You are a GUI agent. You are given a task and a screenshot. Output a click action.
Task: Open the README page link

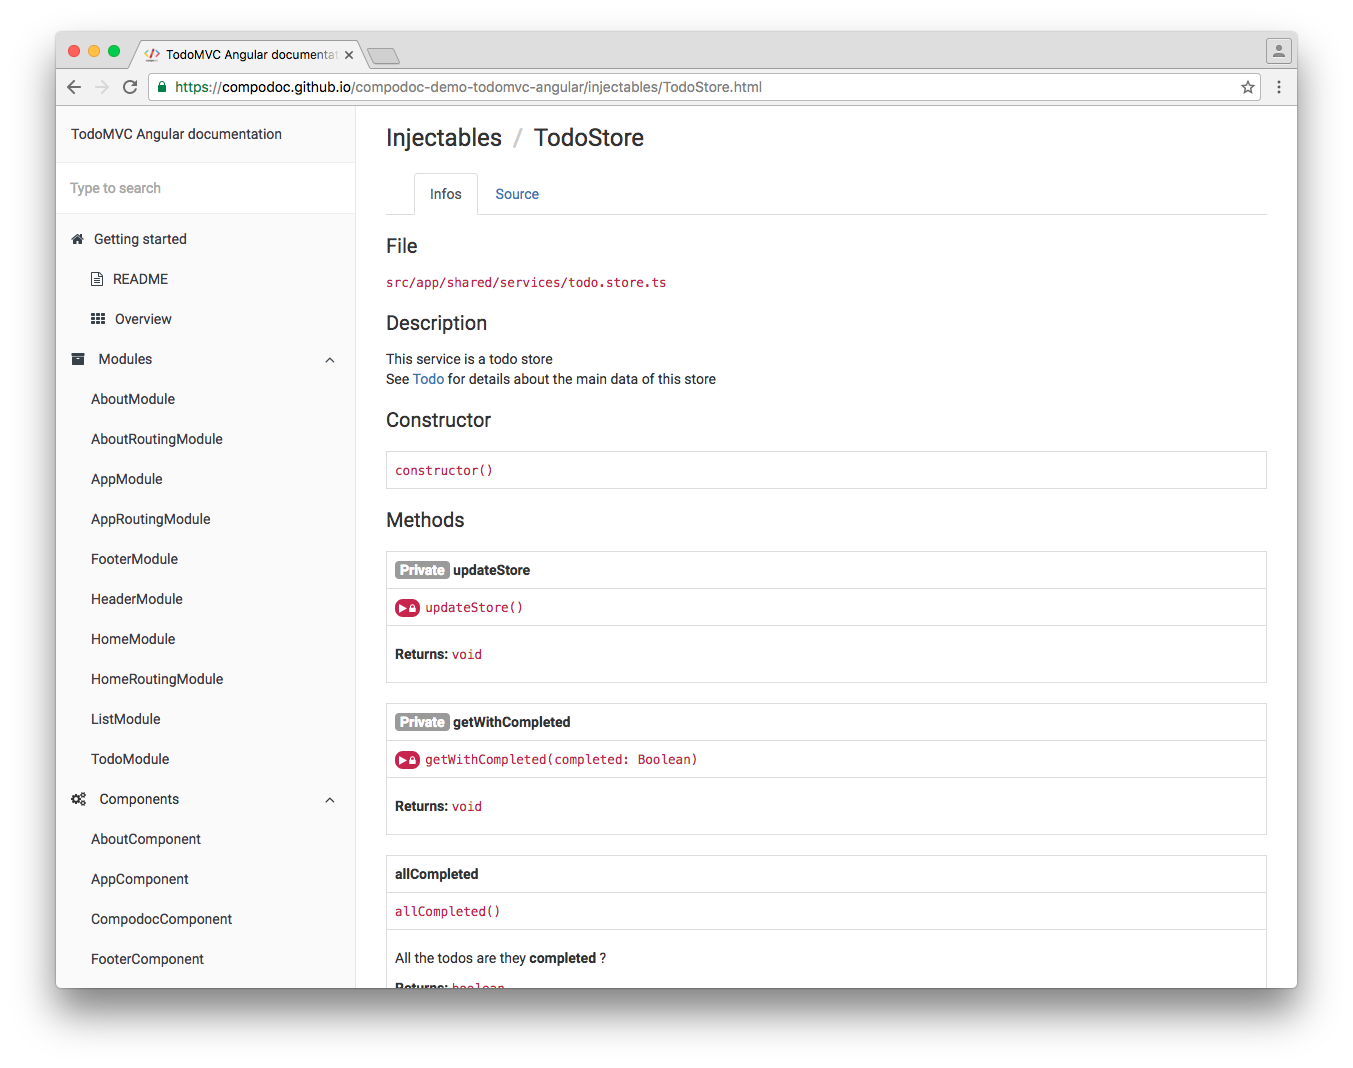click(140, 279)
